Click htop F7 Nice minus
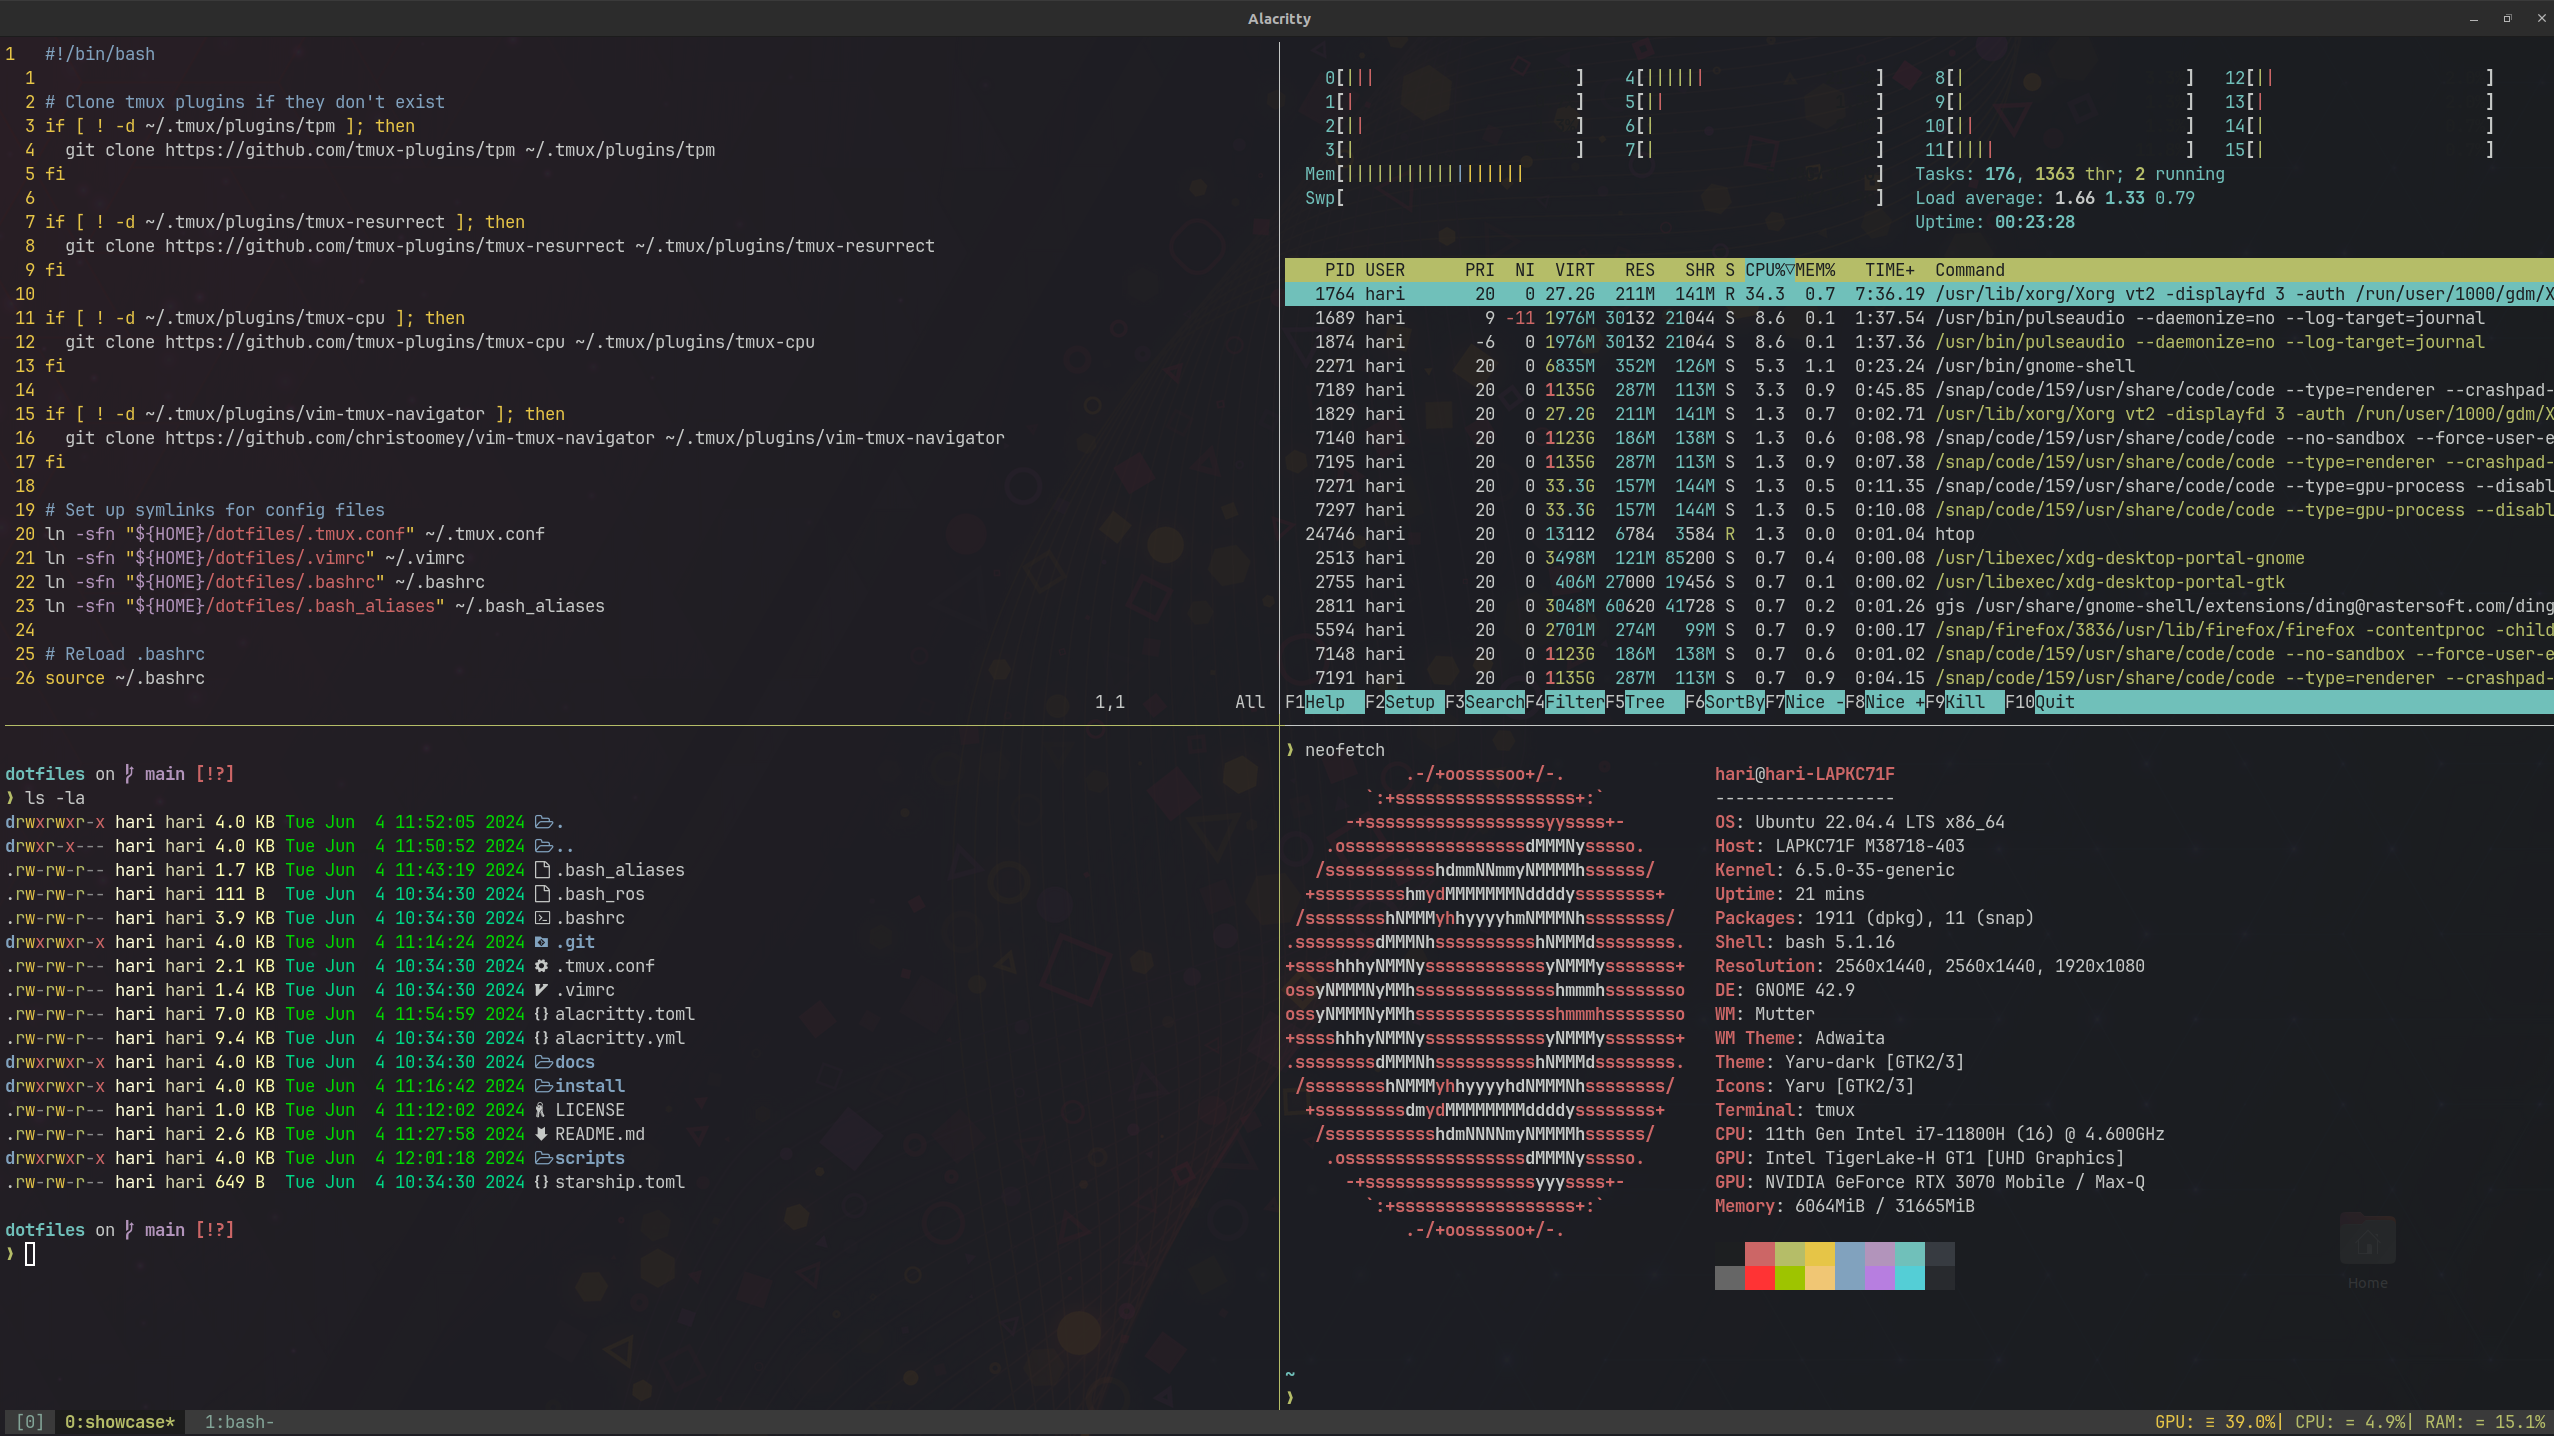2554x1436 pixels. tap(1805, 702)
